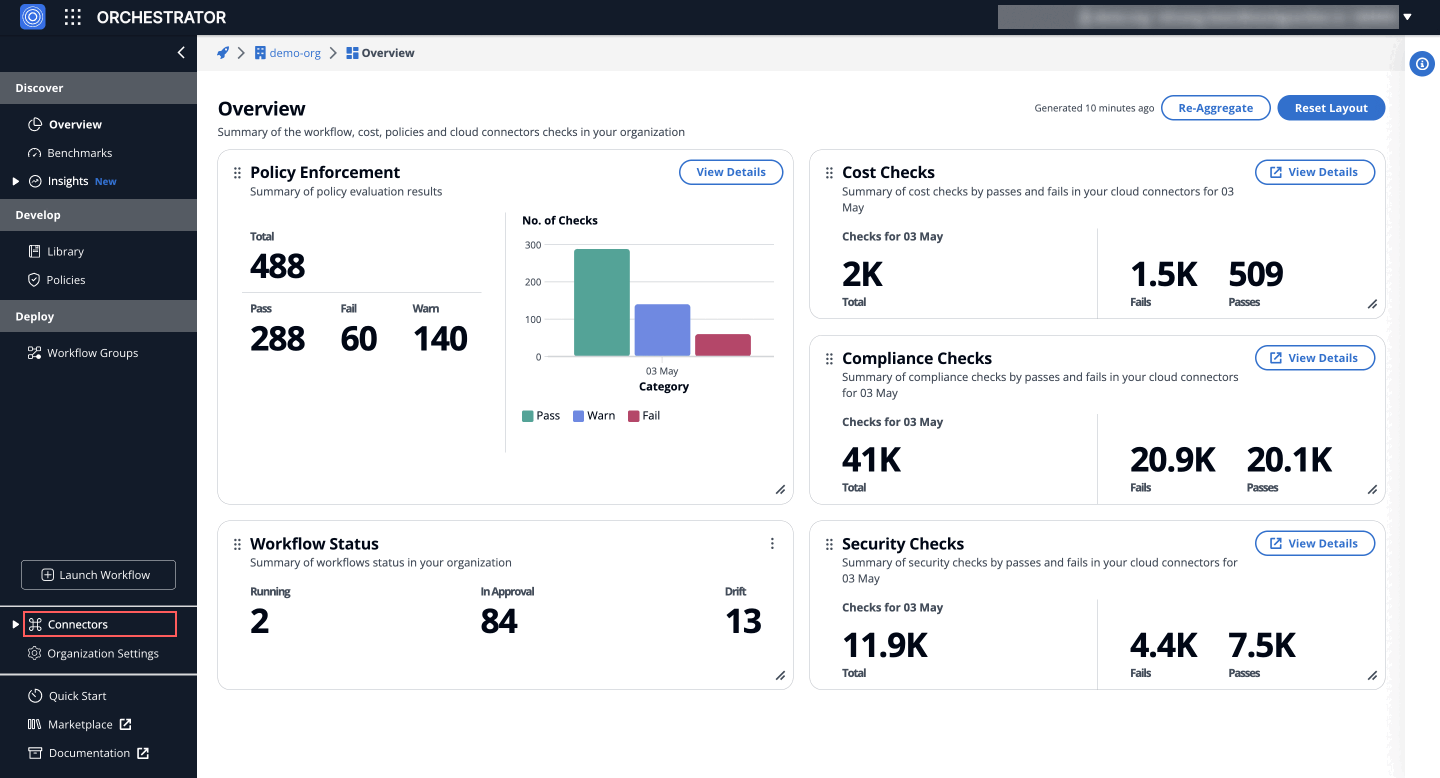The image size is (1440, 778).
Task: Toggle the Fail series in chart legend
Action: (x=644, y=416)
